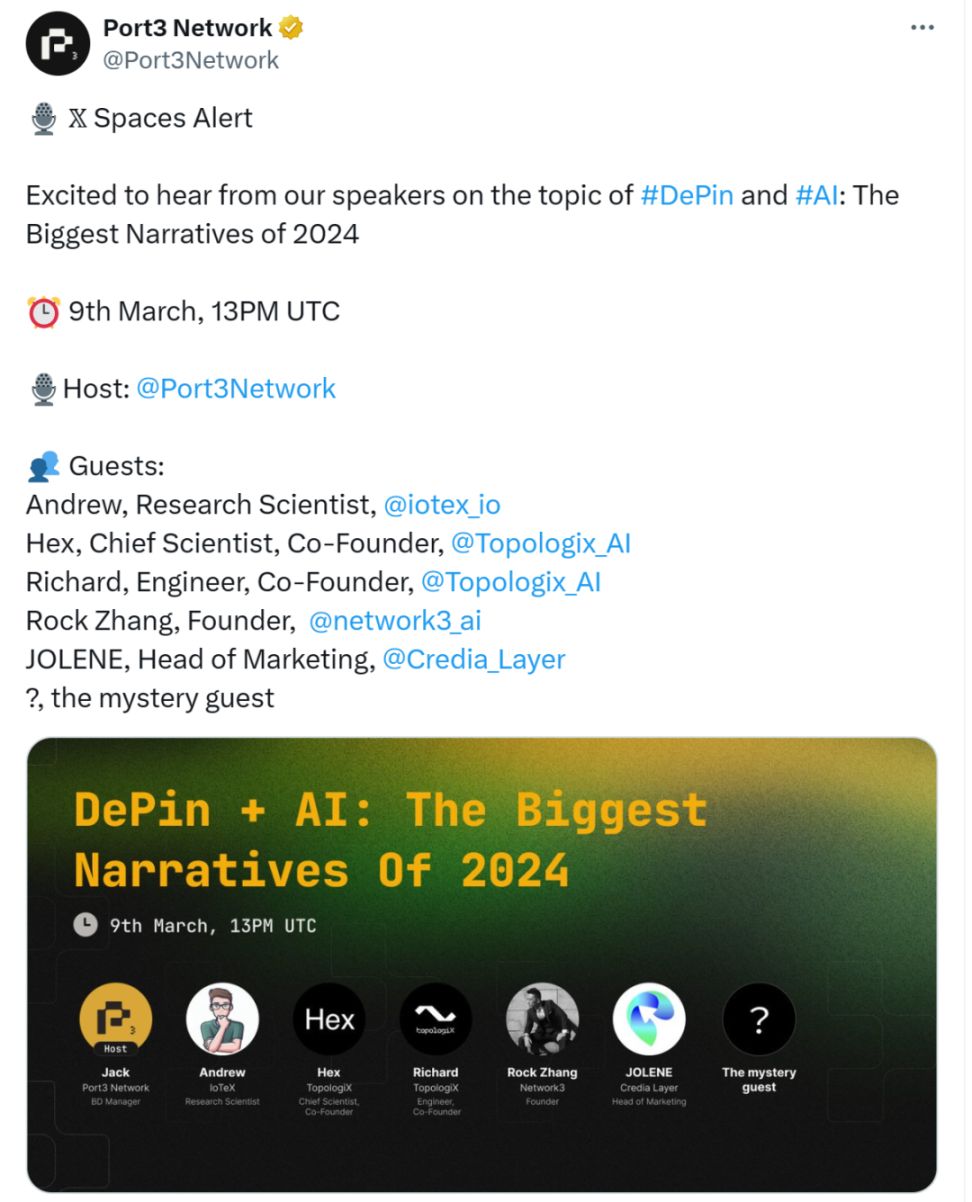The width and height of the screenshot is (972, 1202).
Task: Open the @Credia_Layer mention link
Action: [x=474, y=660]
